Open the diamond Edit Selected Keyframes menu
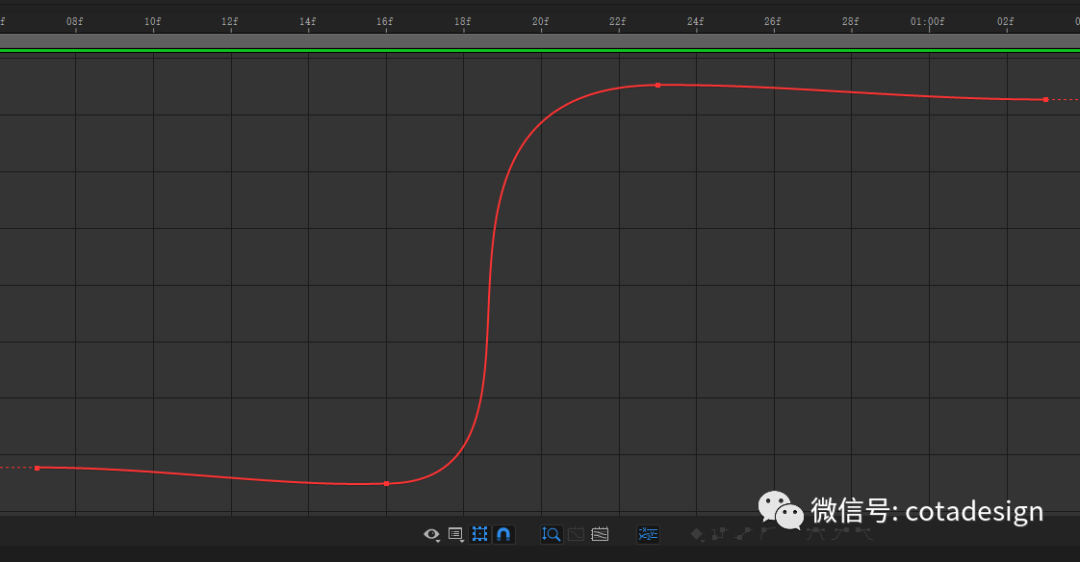1080x562 pixels. tap(697, 534)
